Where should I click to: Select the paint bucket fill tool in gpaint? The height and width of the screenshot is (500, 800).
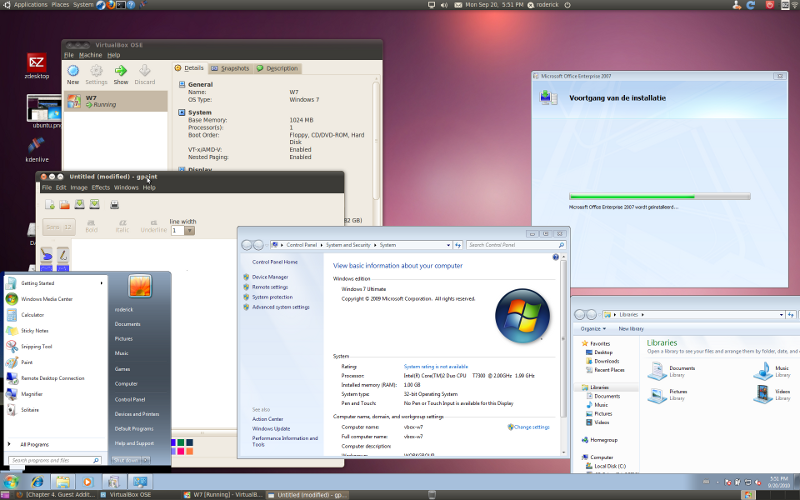[x=46, y=254]
